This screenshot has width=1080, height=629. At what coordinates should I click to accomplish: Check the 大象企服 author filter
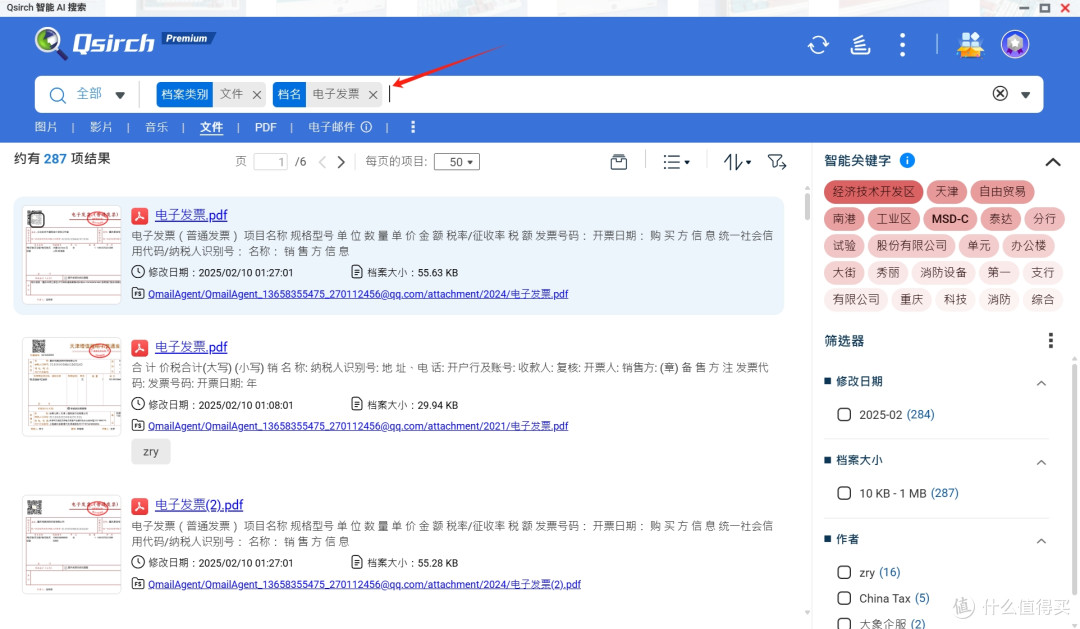844,623
